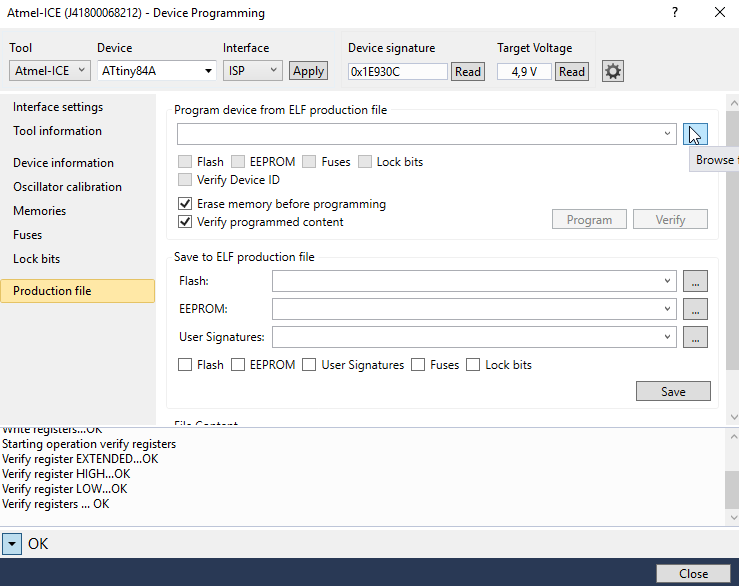This screenshot has width=739, height=586.
Task: Browse for Flash file to save
Action: 695,281
